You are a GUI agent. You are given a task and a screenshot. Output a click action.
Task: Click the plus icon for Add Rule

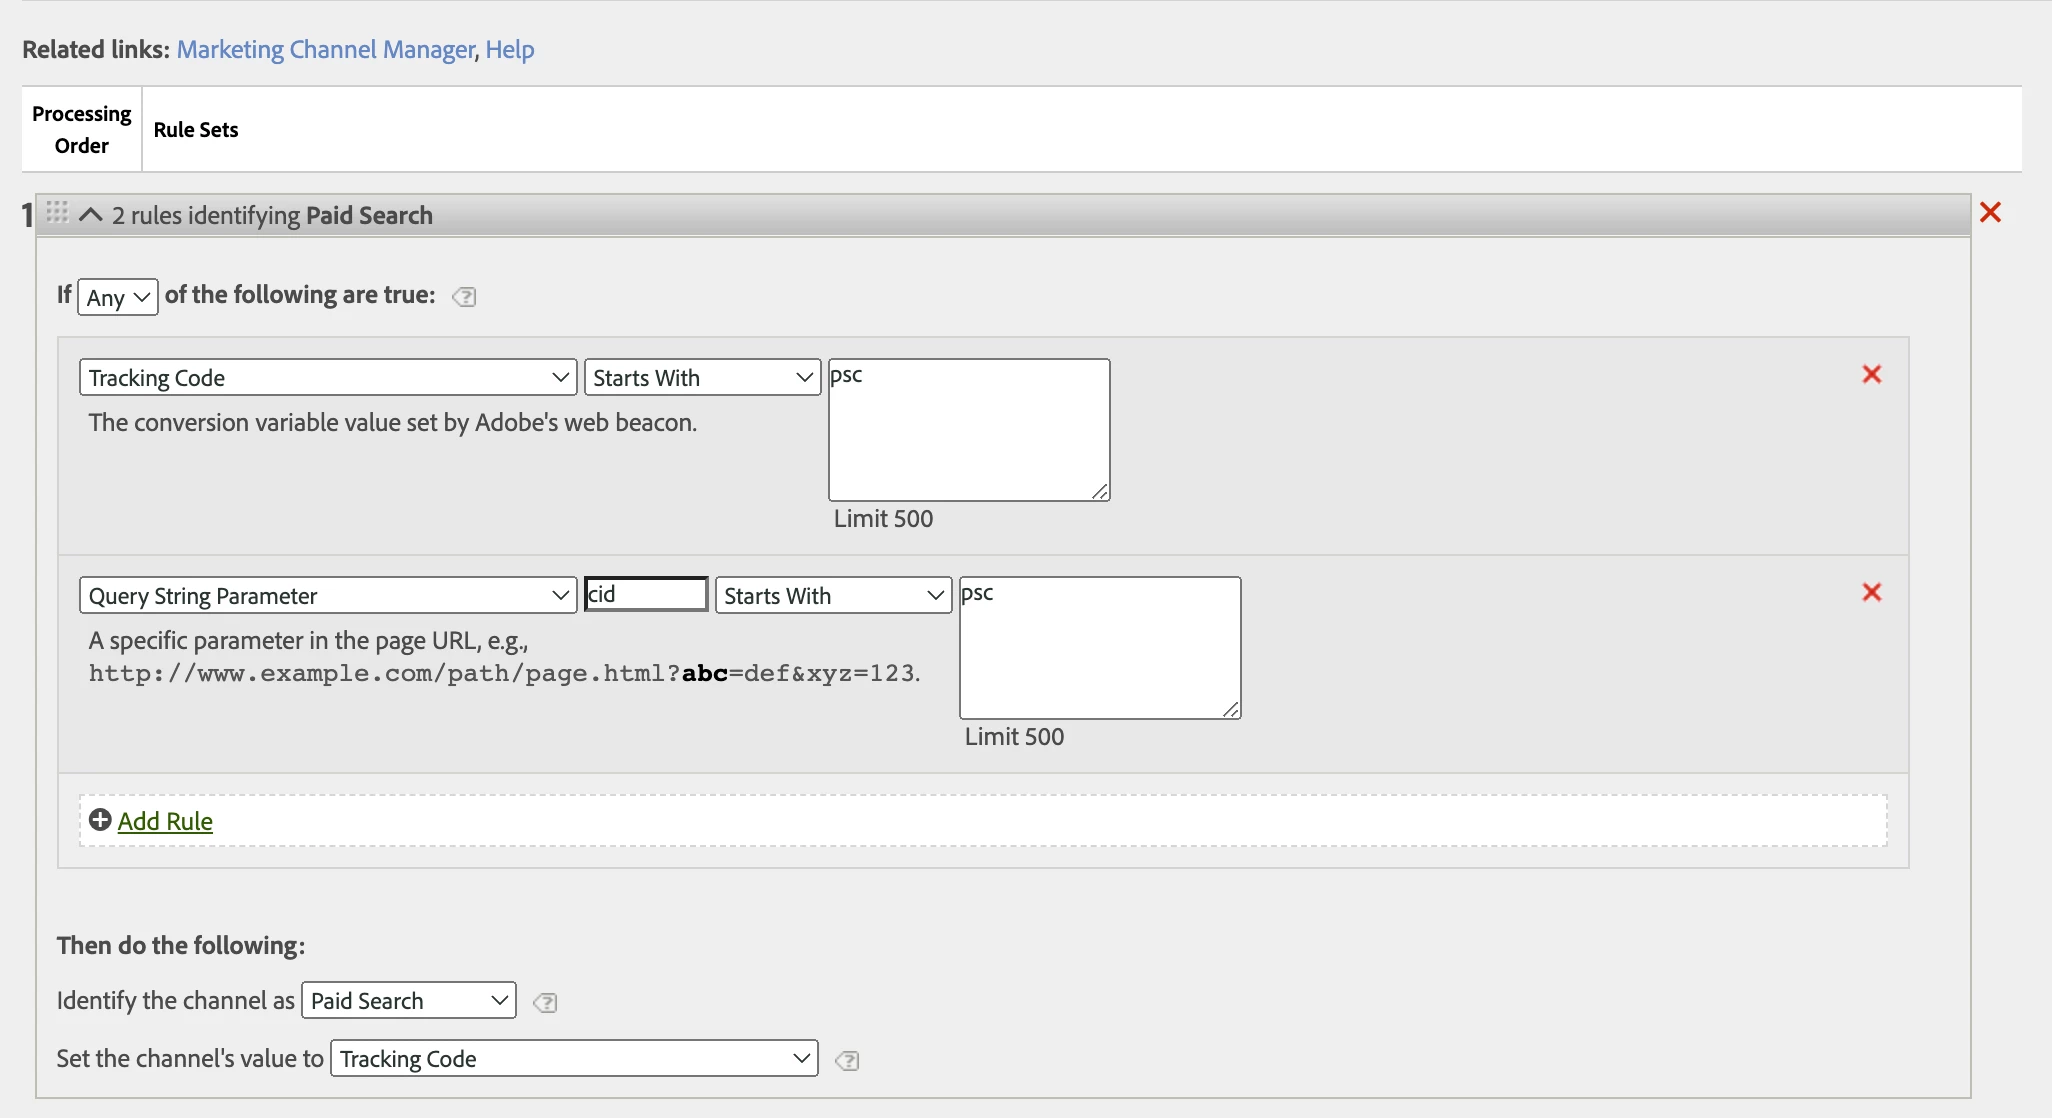[100, 820]
